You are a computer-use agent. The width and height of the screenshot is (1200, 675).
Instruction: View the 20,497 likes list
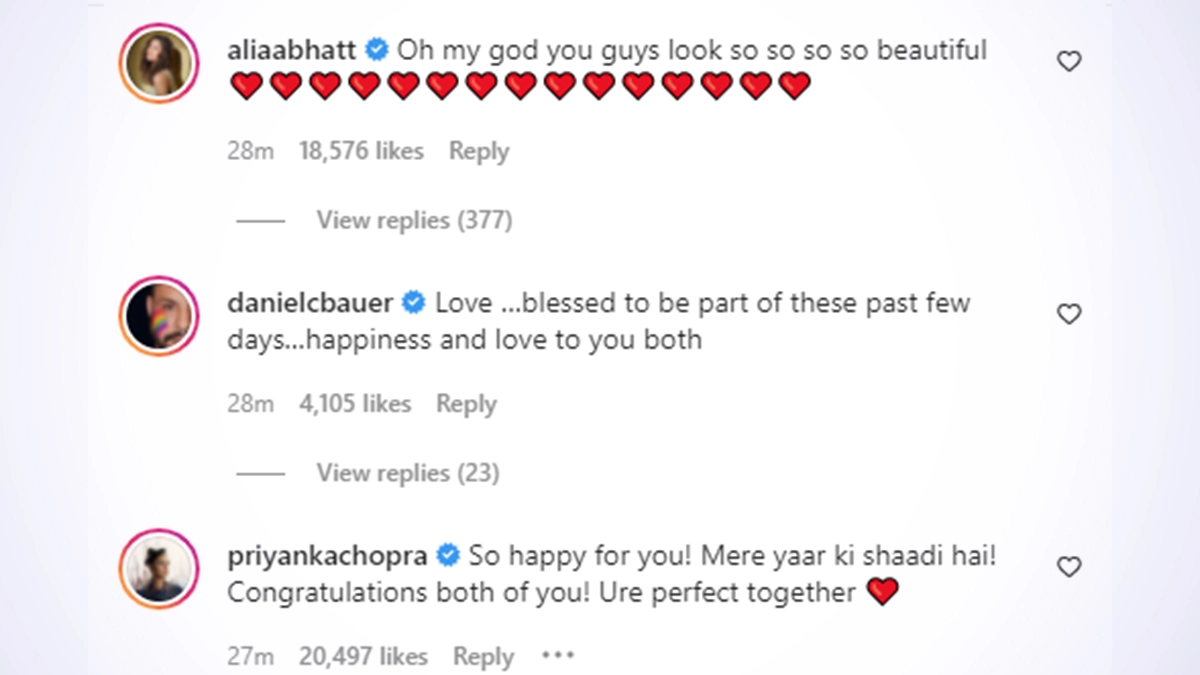click(x=363, y=657)
